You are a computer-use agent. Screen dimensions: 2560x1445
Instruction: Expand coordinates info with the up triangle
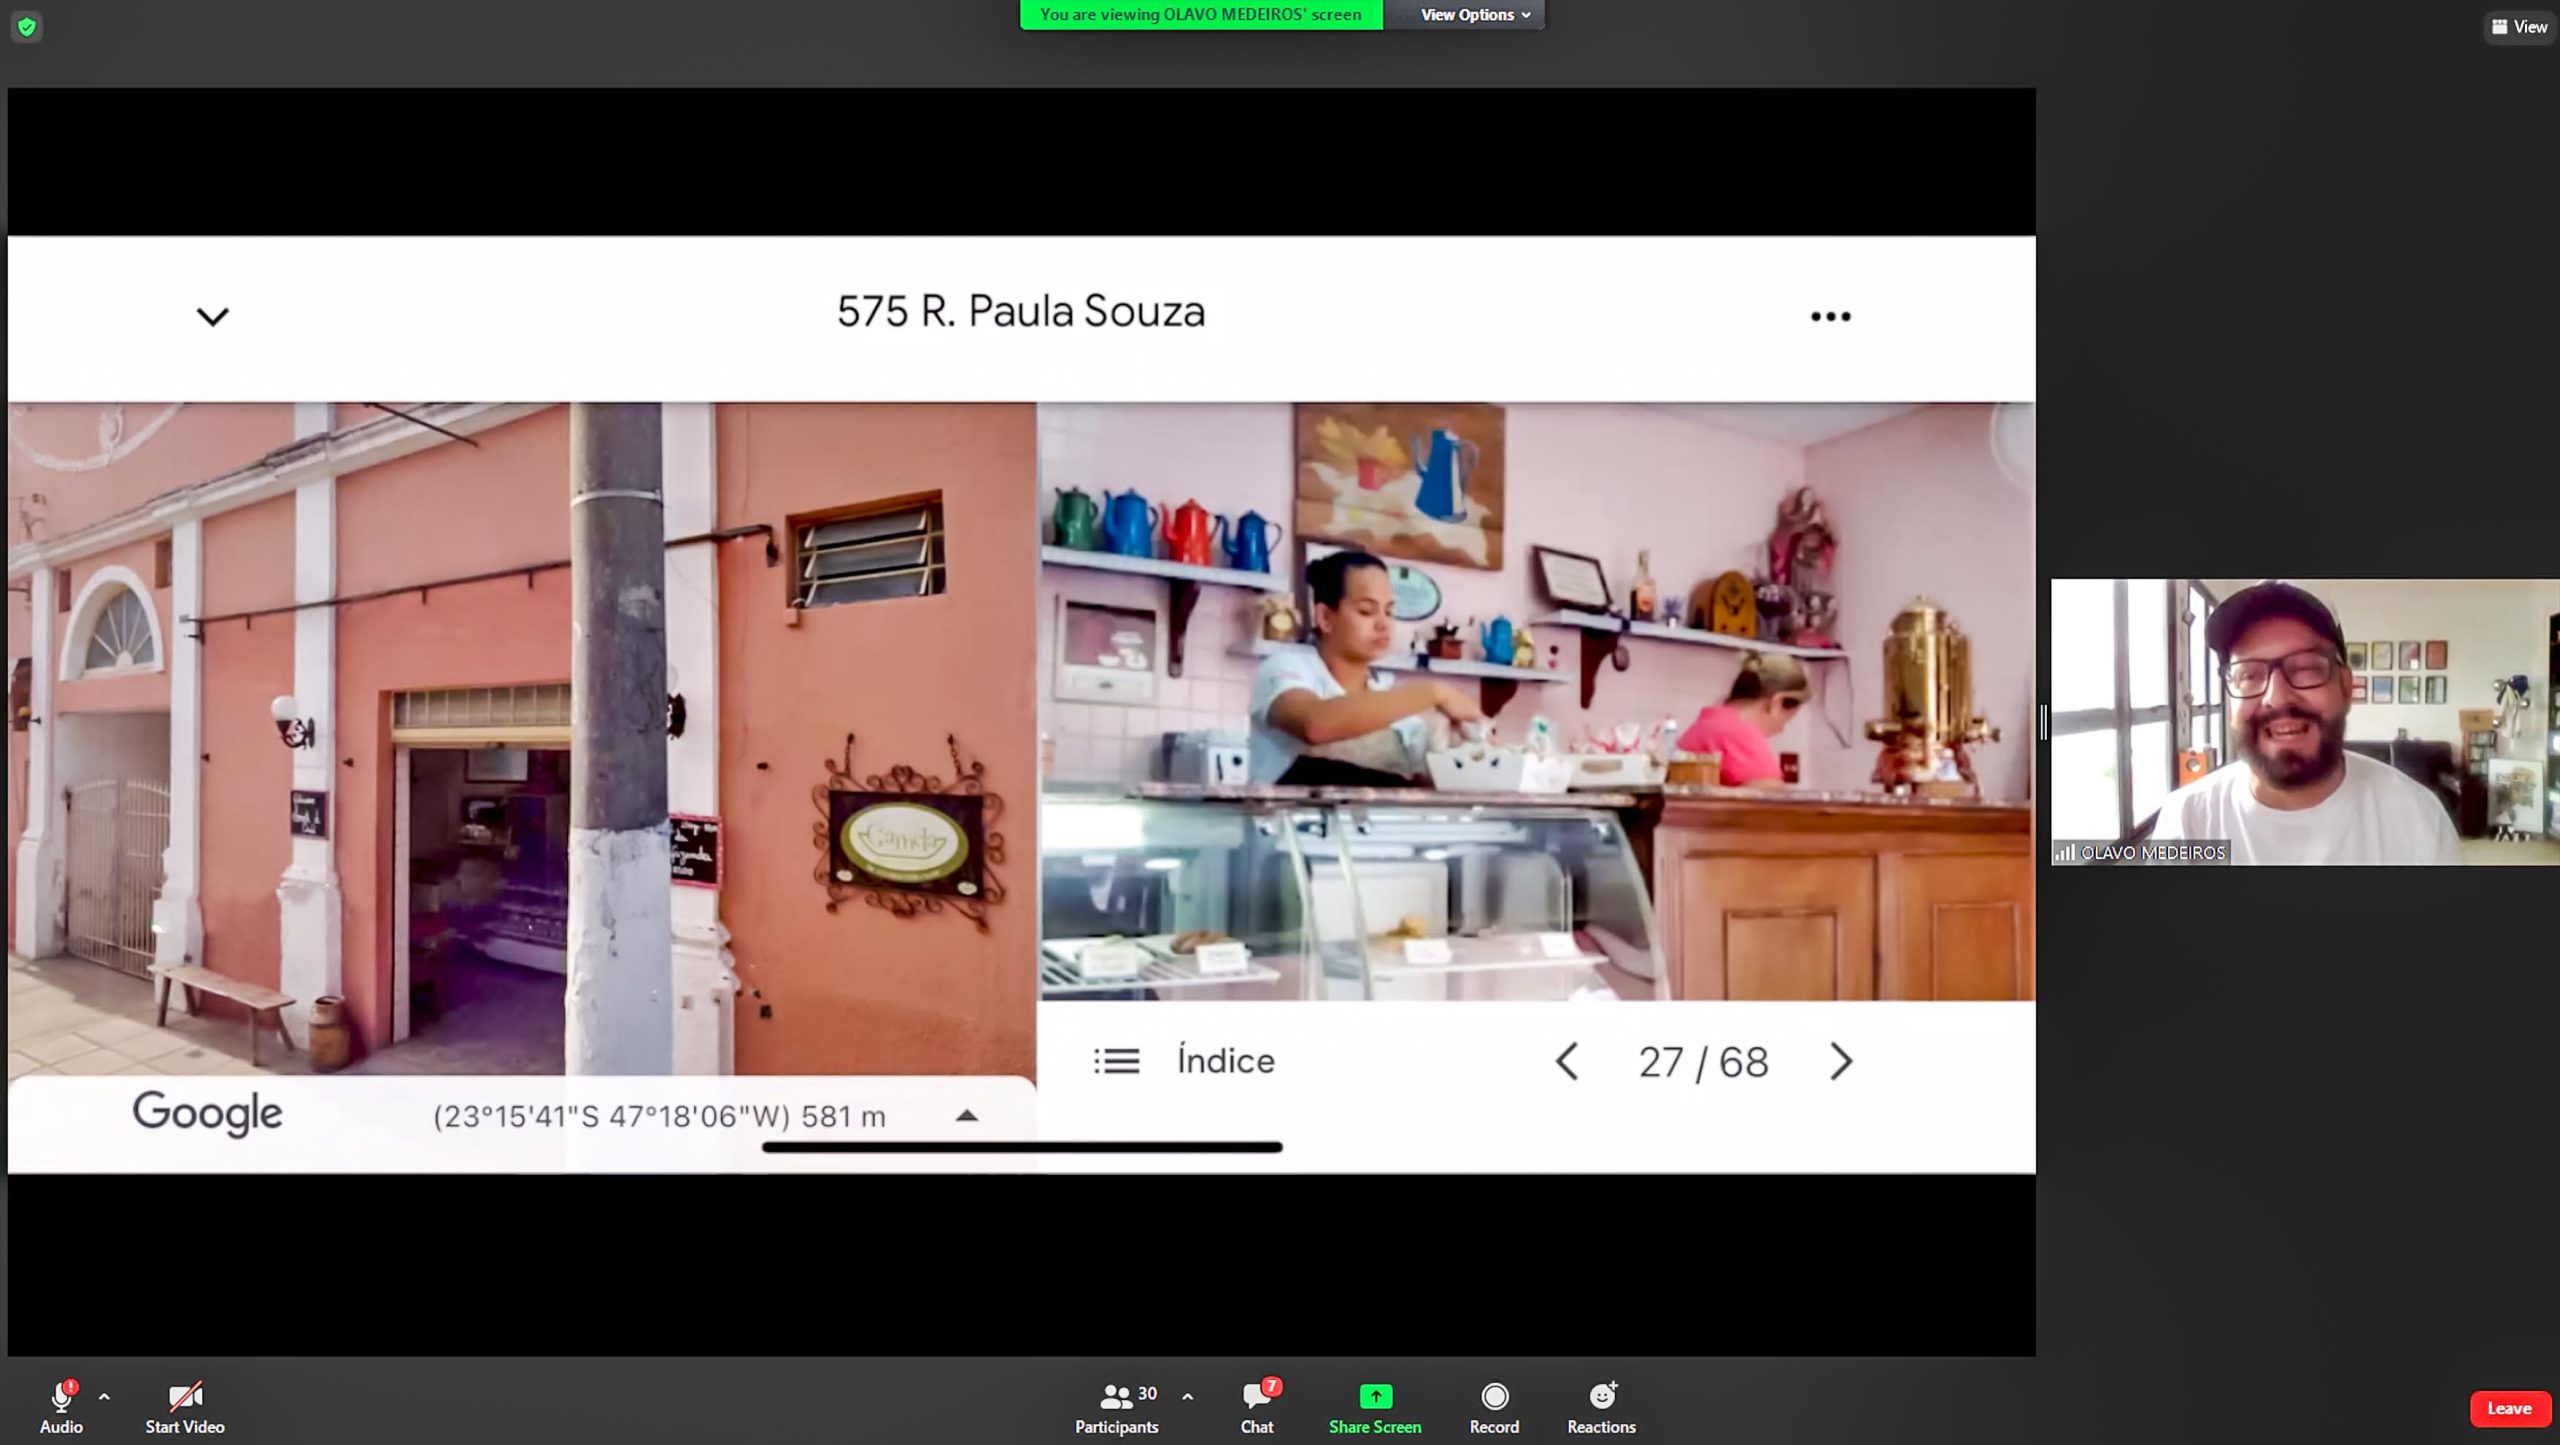[966, 1116]
